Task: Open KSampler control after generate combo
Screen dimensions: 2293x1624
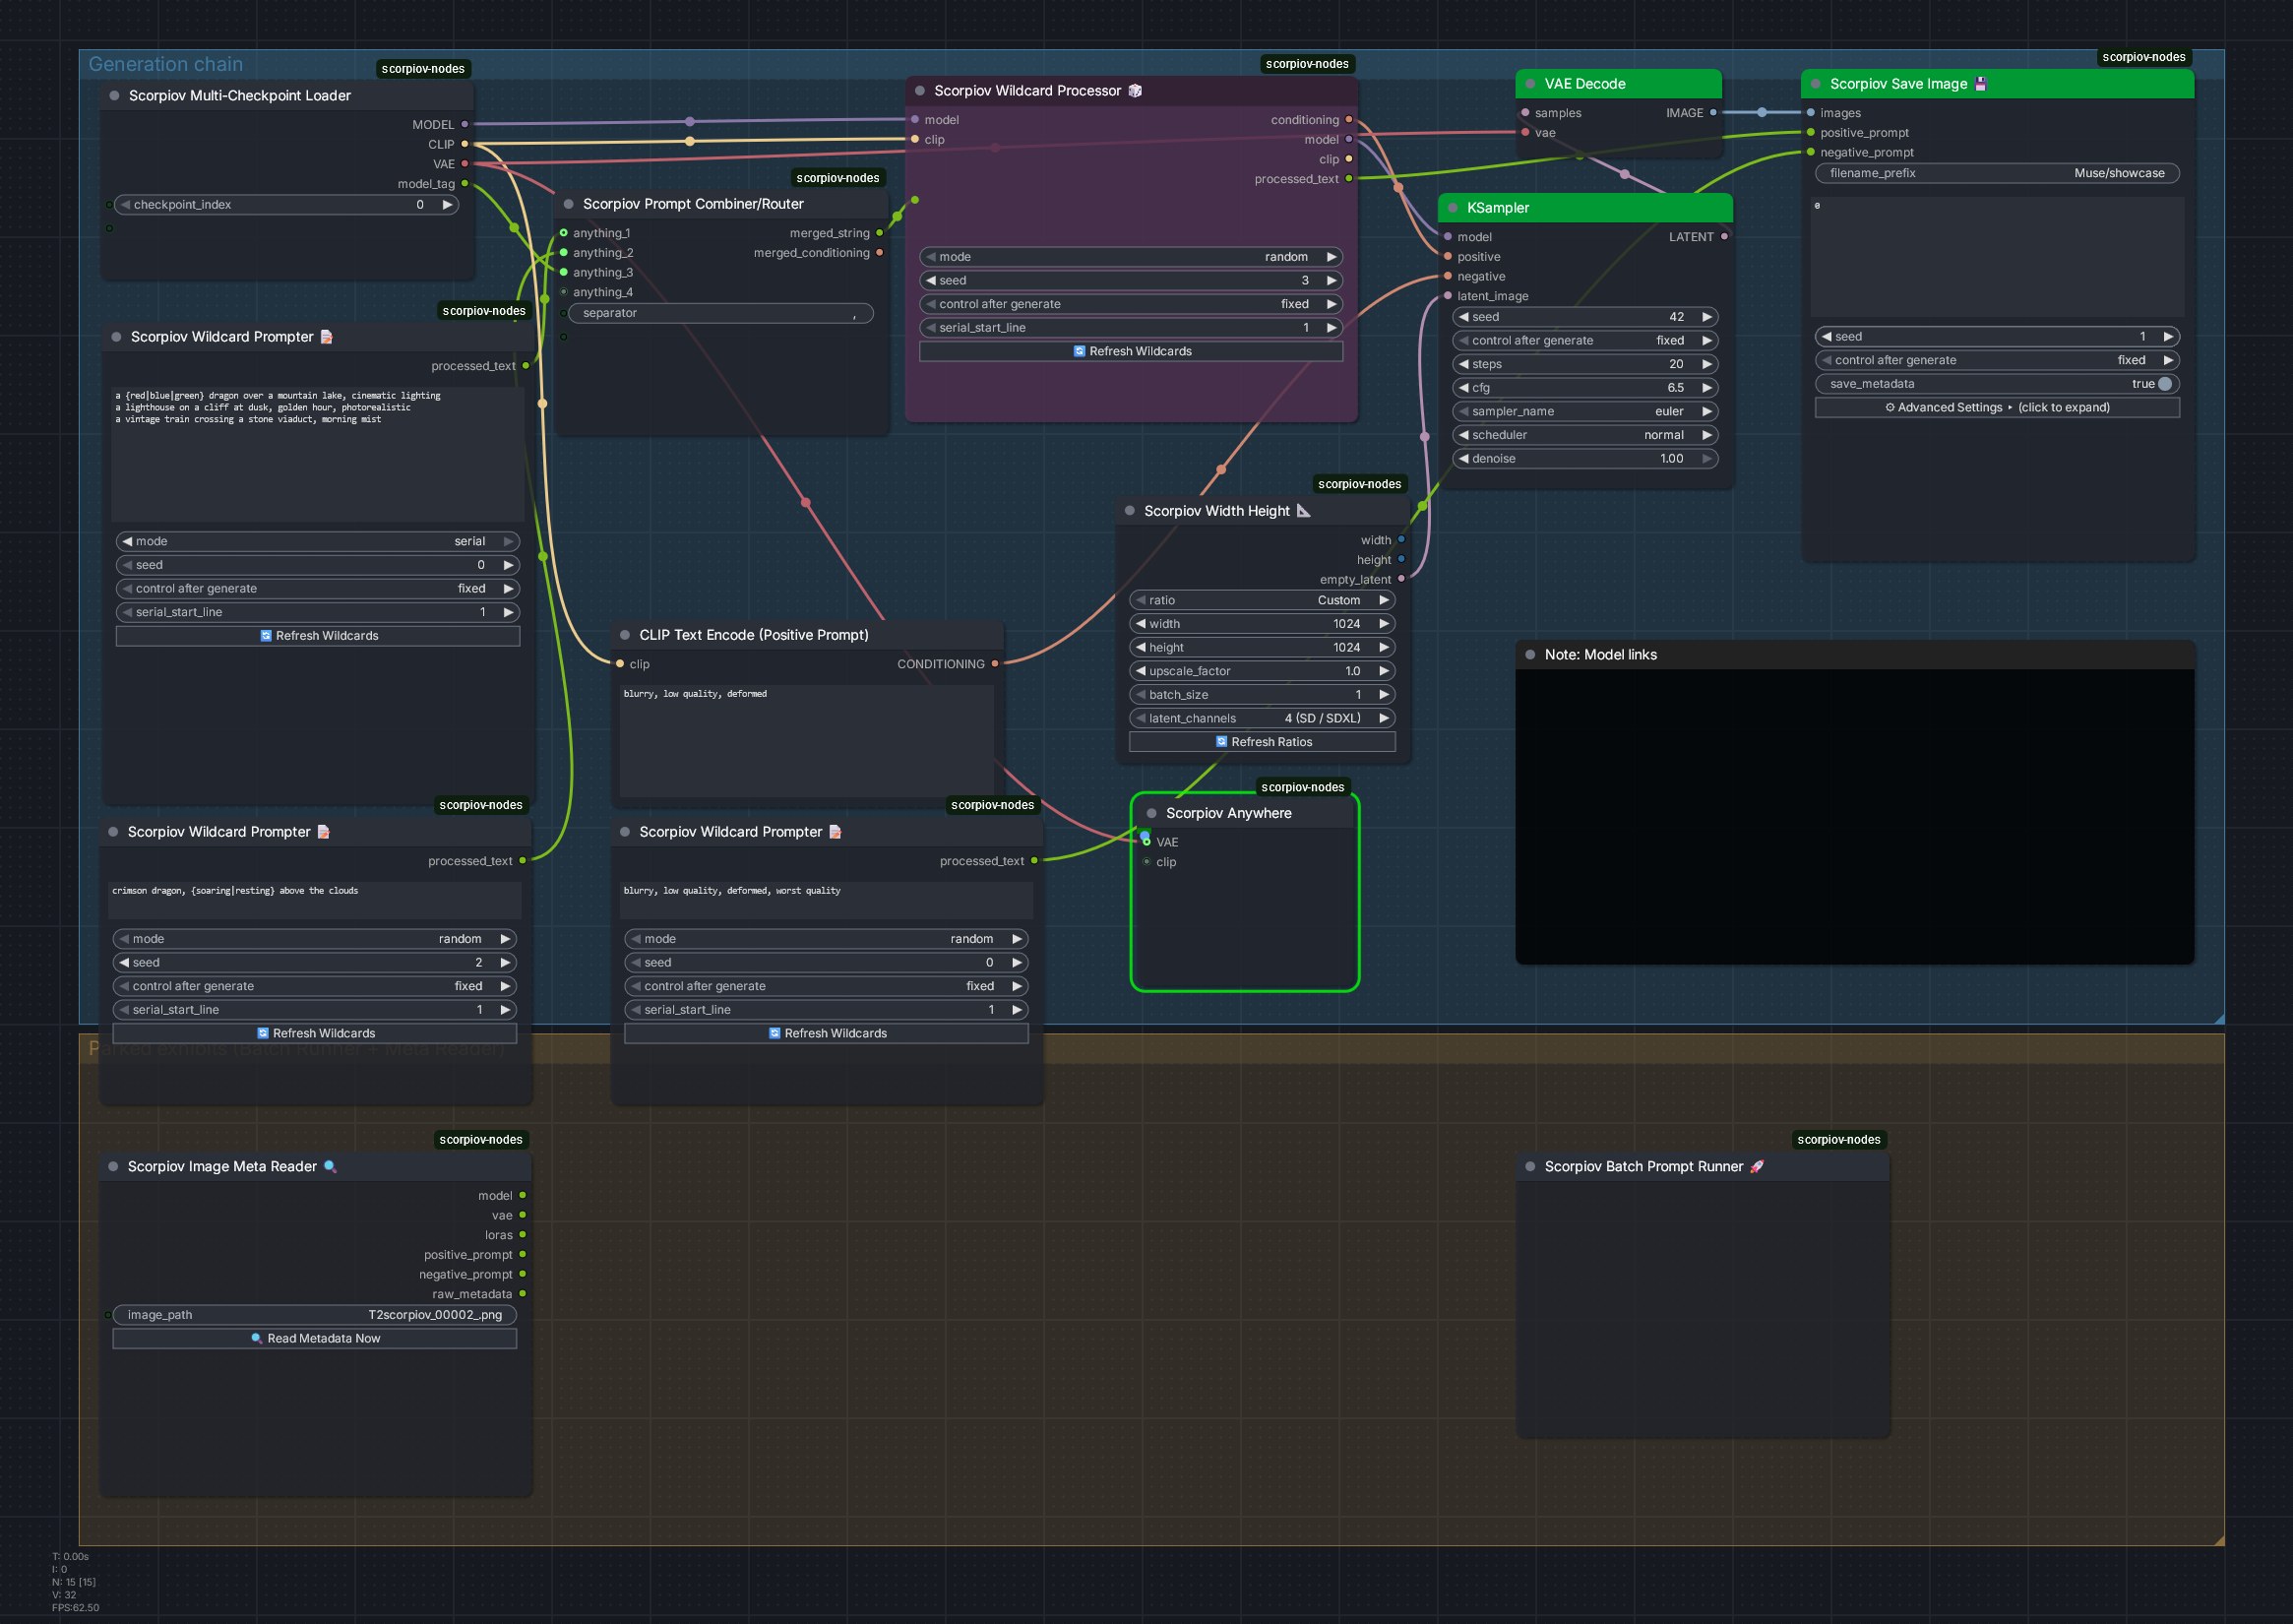Action: 1584,341
